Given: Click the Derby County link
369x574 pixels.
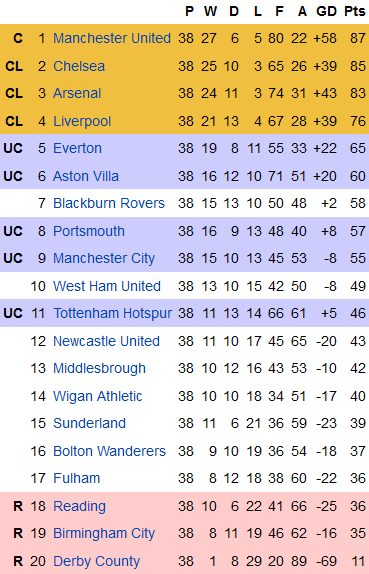Looking at the screenshot, I should click(97, 561).
